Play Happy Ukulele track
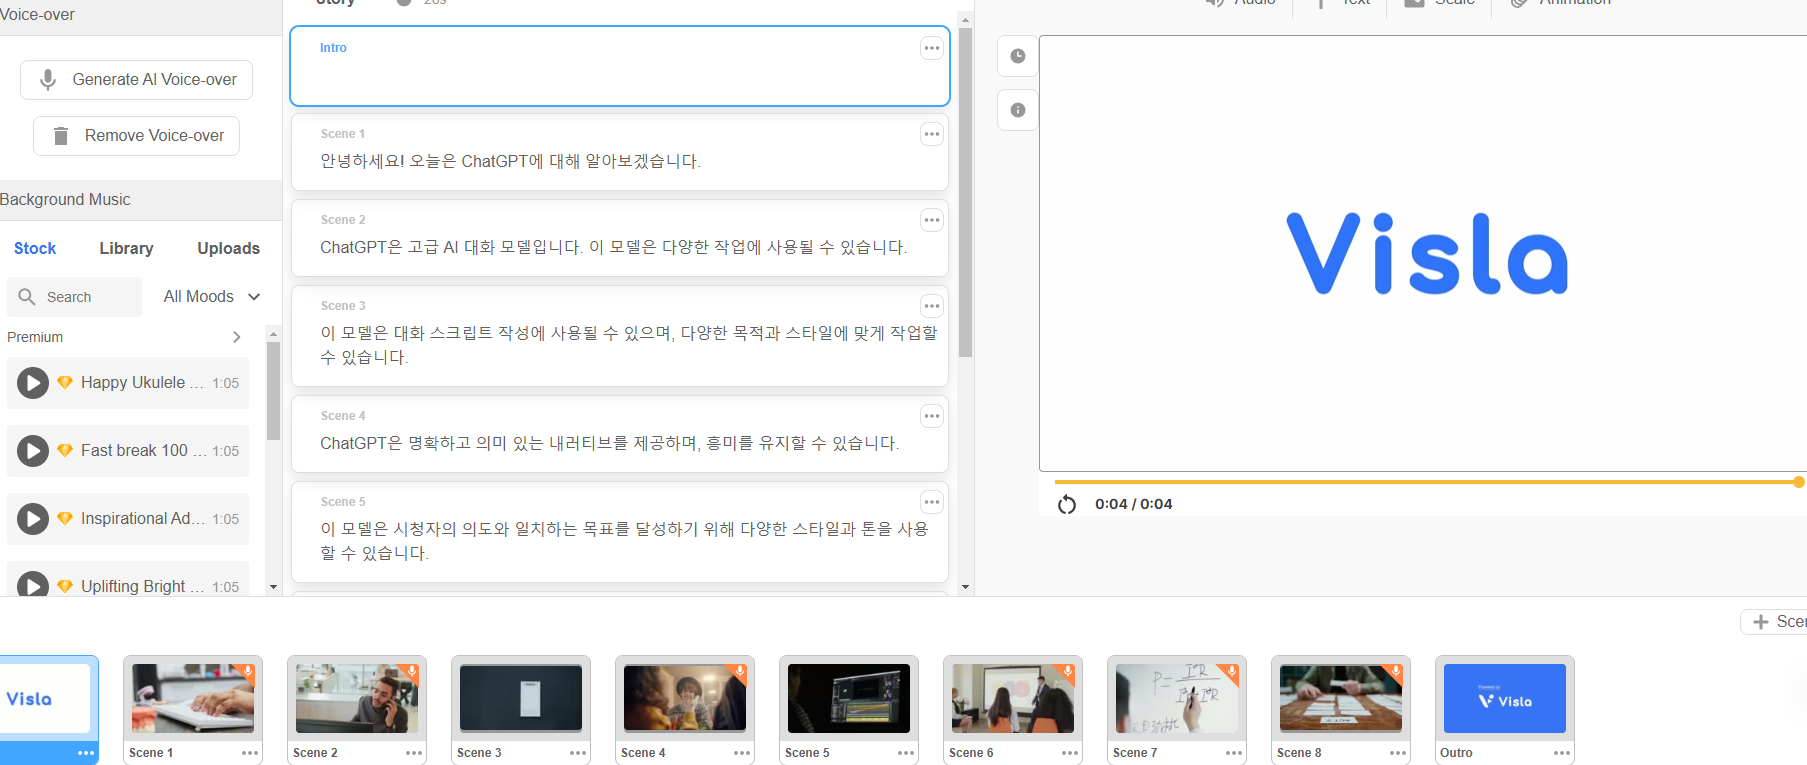Image resolution: width=1807 pixels, height=765 pixels. [x=33, y=383]
